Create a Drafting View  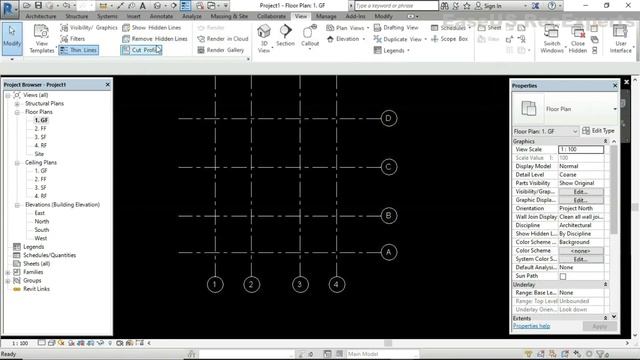(396, 28)
